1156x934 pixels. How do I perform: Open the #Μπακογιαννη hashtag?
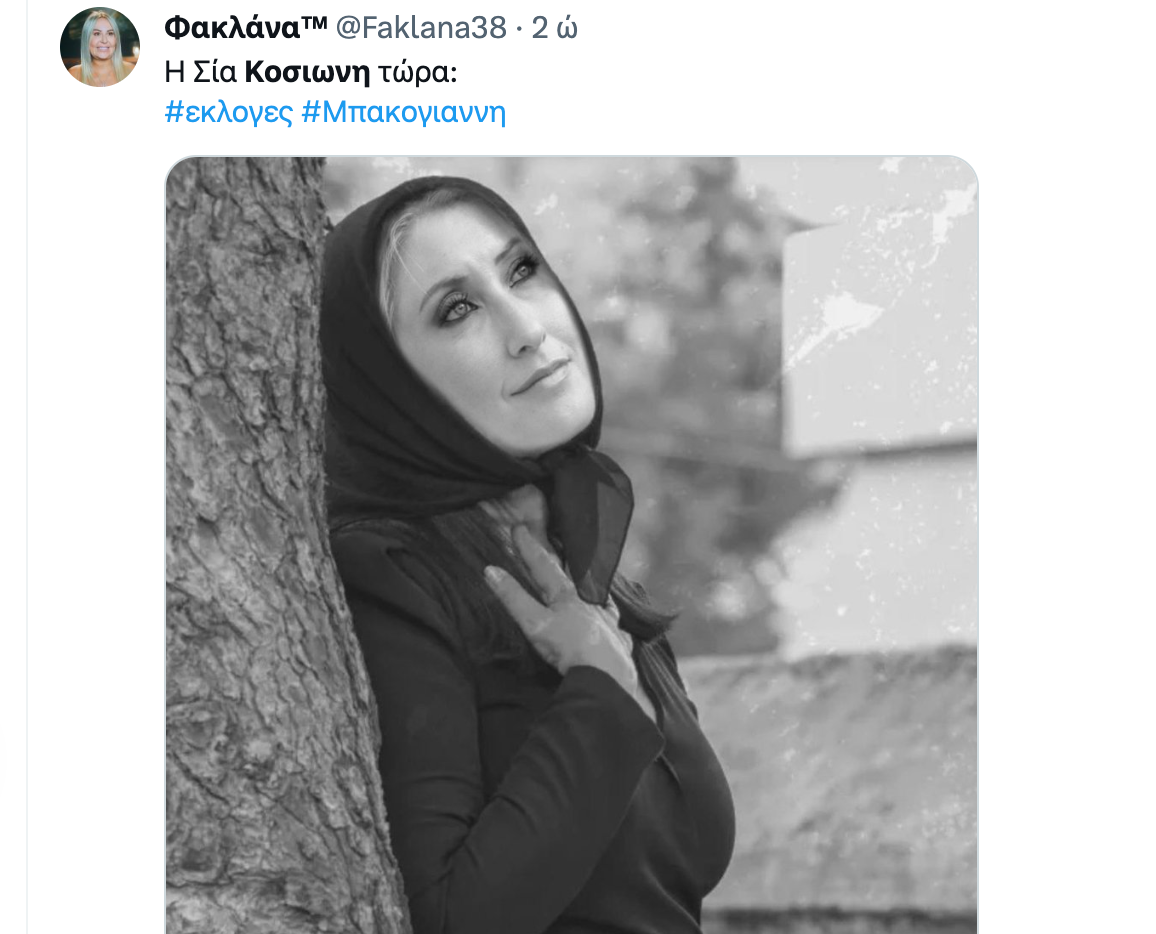coord(404,112)
